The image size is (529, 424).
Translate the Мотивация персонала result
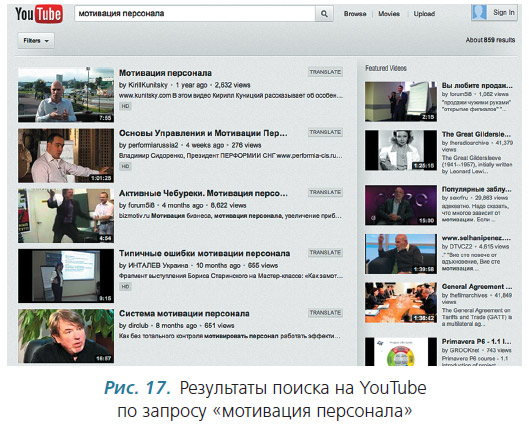click(x=325, y=72)
